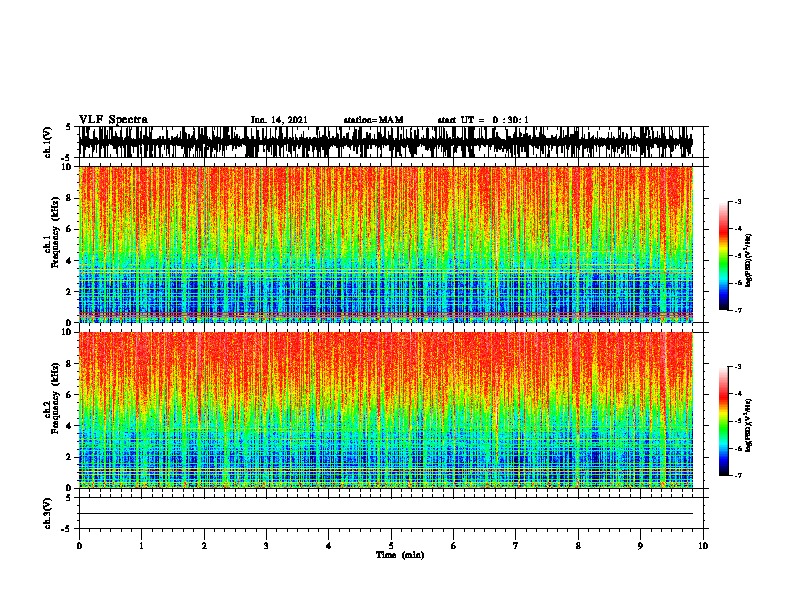Click the ch.2 frequency tick "8"

point(70,364)
